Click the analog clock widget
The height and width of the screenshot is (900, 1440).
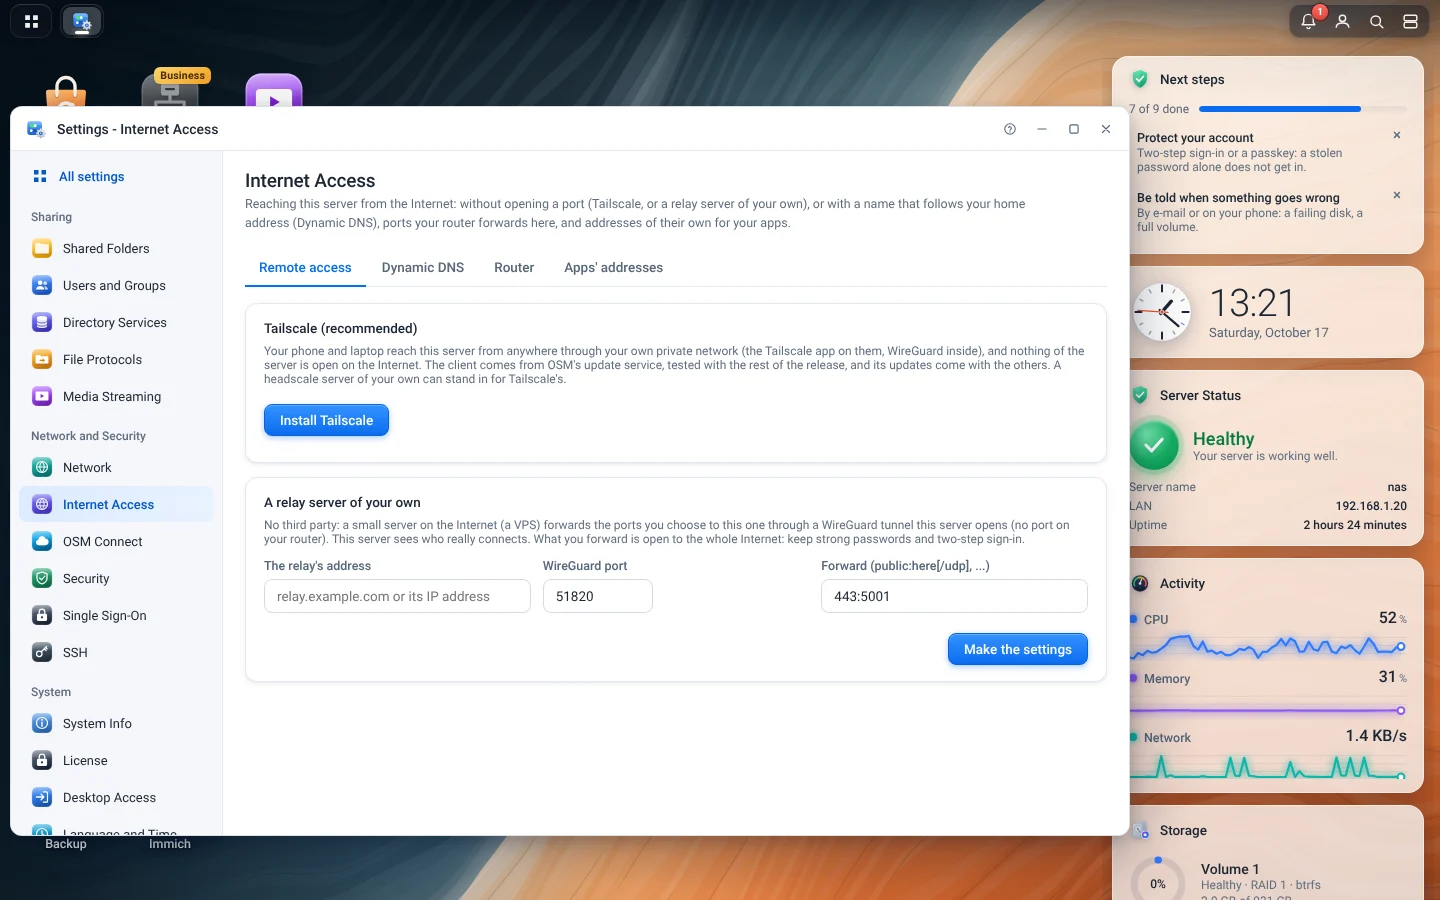[1161, 312]
